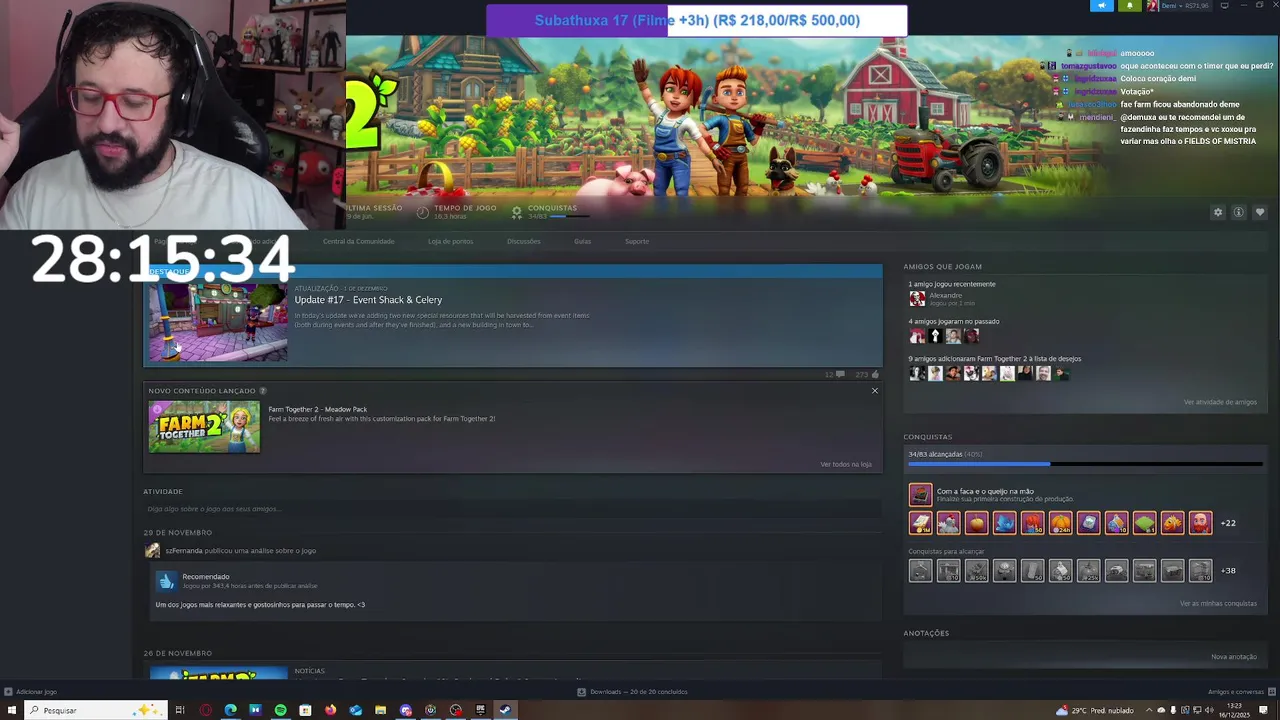Open the Central da Comunidade tab

358,241
